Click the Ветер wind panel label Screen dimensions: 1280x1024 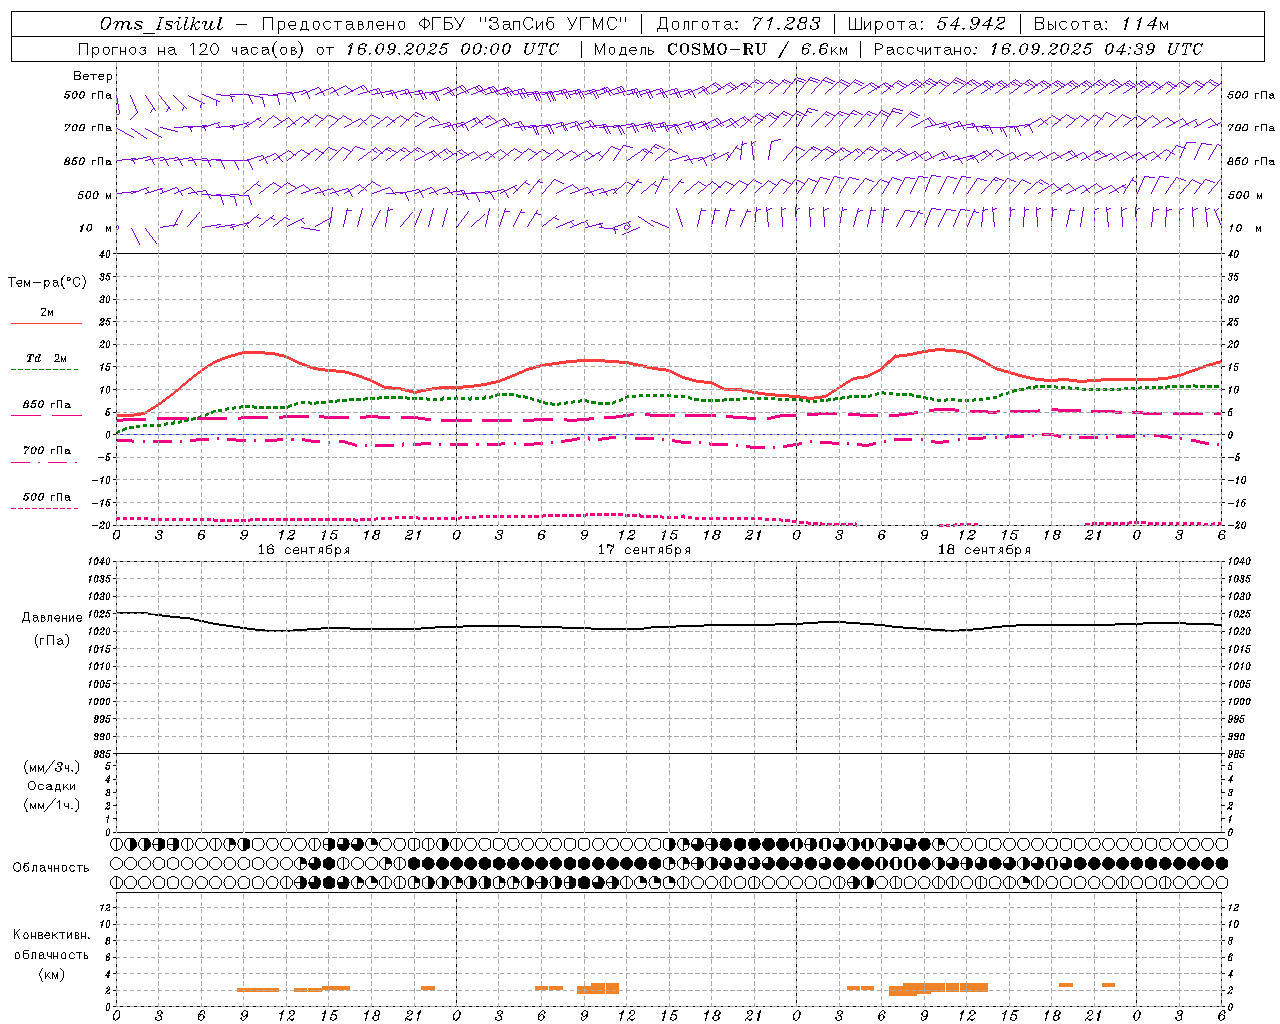click(93, 76)
